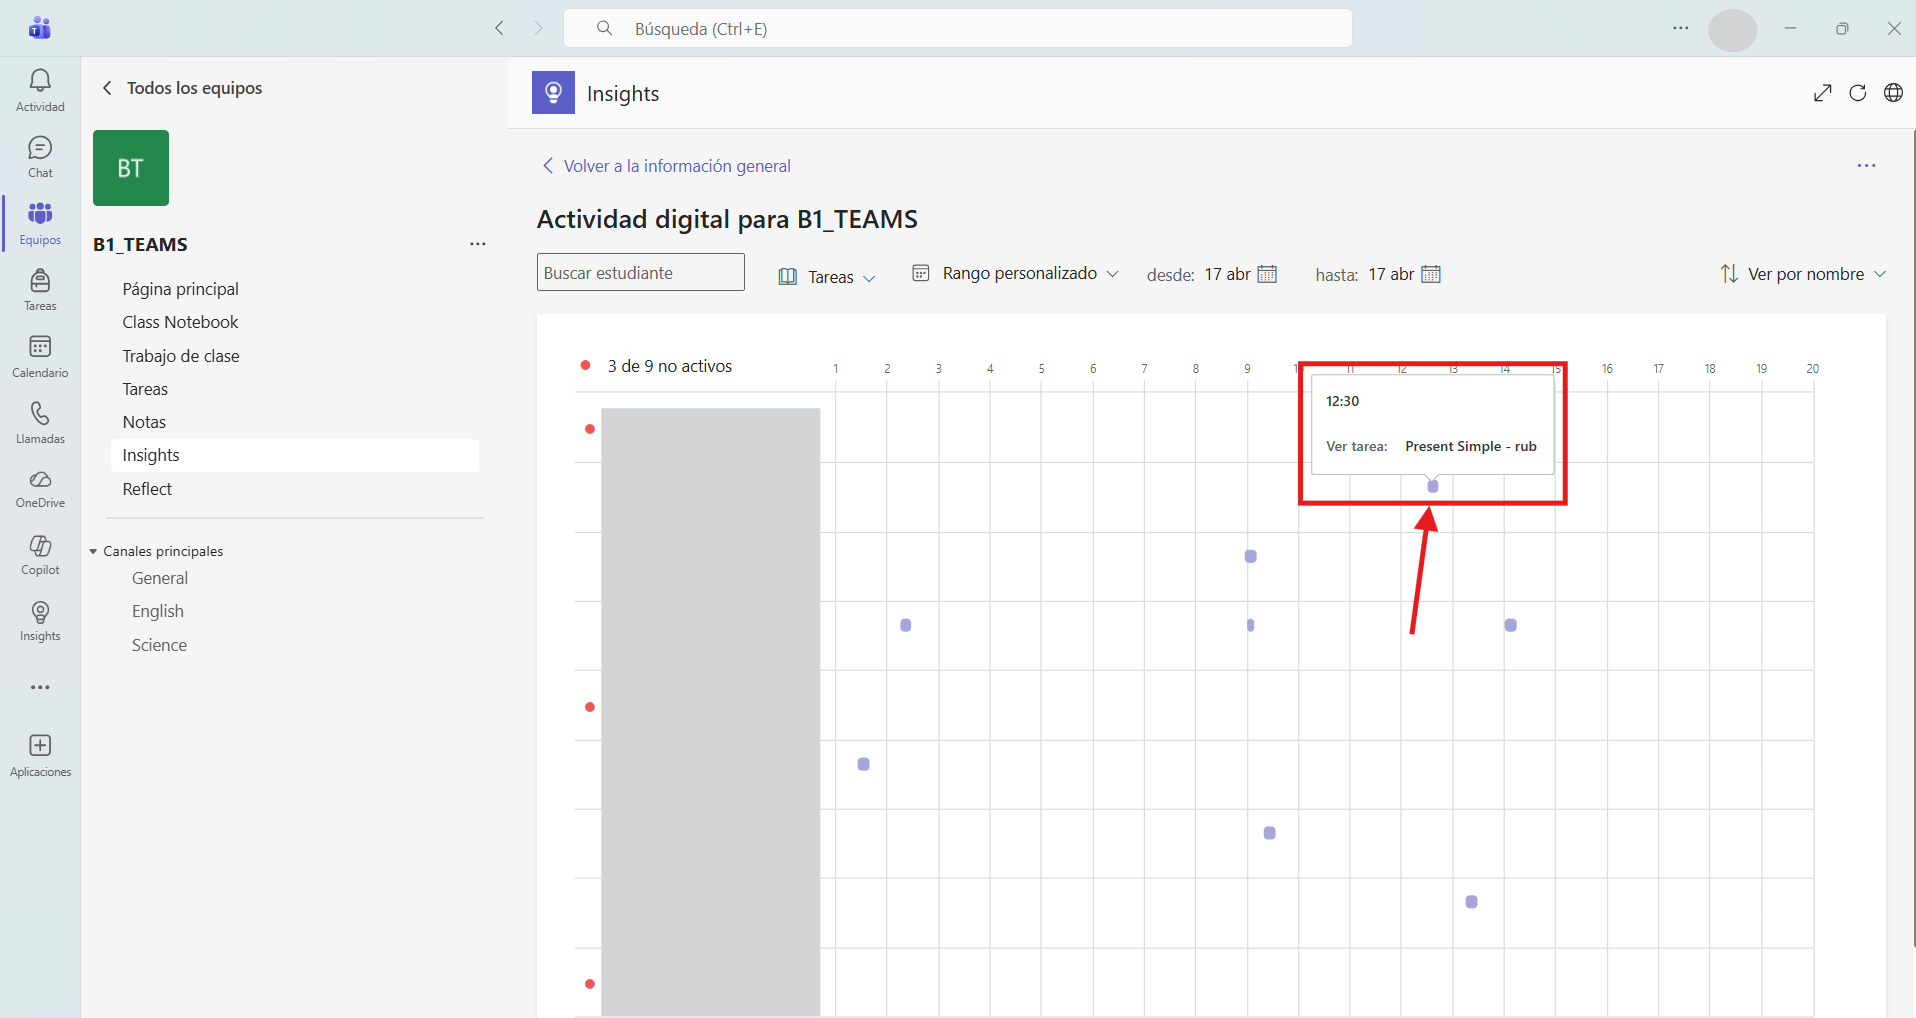The image size is (1916, 1018).
Task: Open Tareas in the left rail
Action: coord(40,290)
